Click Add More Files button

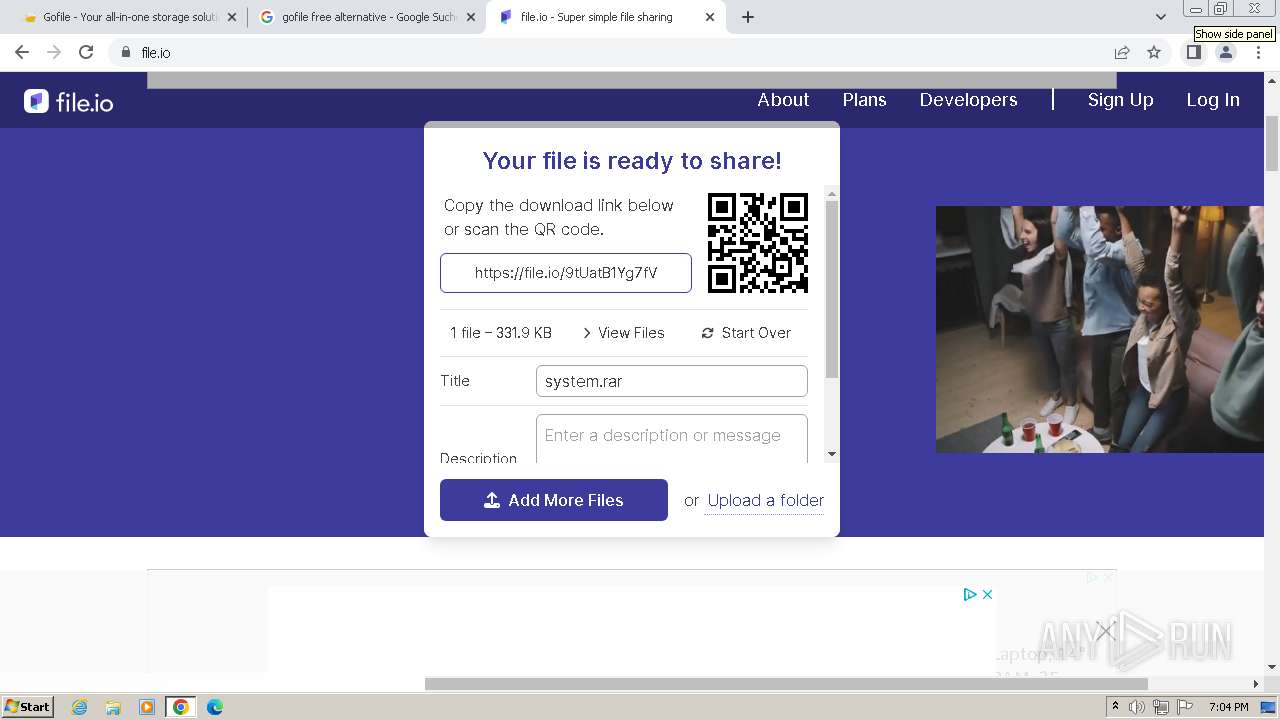point(554,500)
